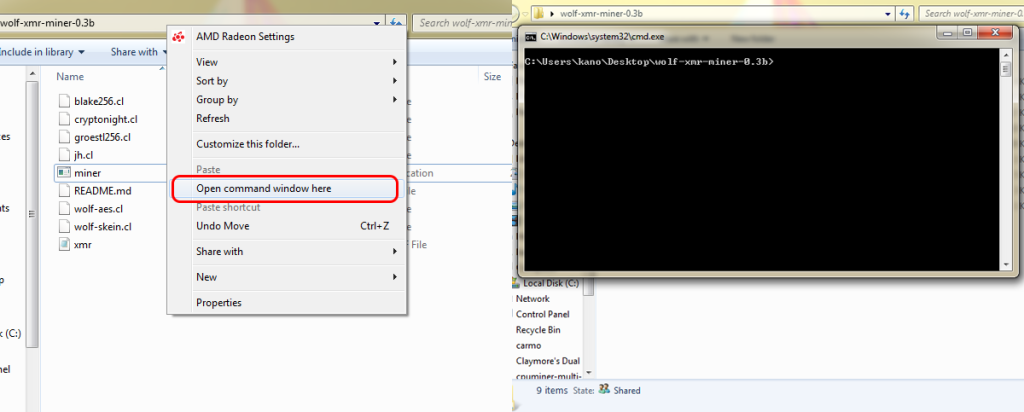Open address history dropdown in left Explorer window
Screen dimensions: 1024x412
(377, 22)
